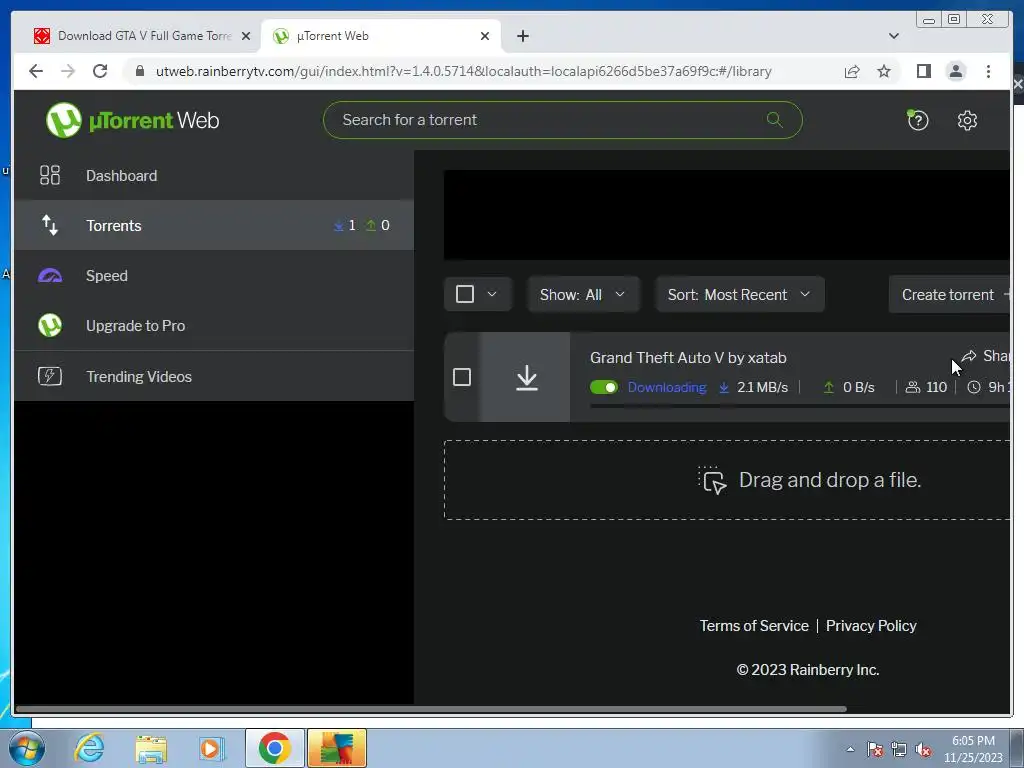Bookmark this page with the star icon
This screenshot has height=768, width=1024.
884,71
